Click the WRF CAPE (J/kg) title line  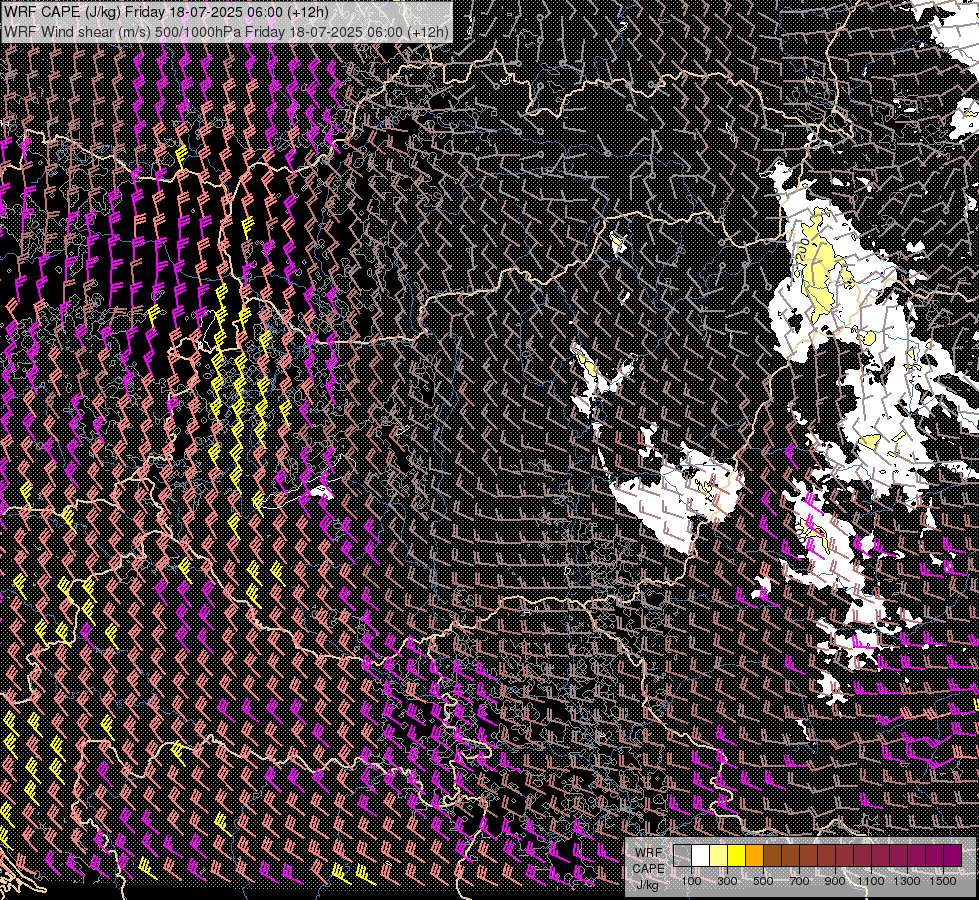click(x=166, y=12)
